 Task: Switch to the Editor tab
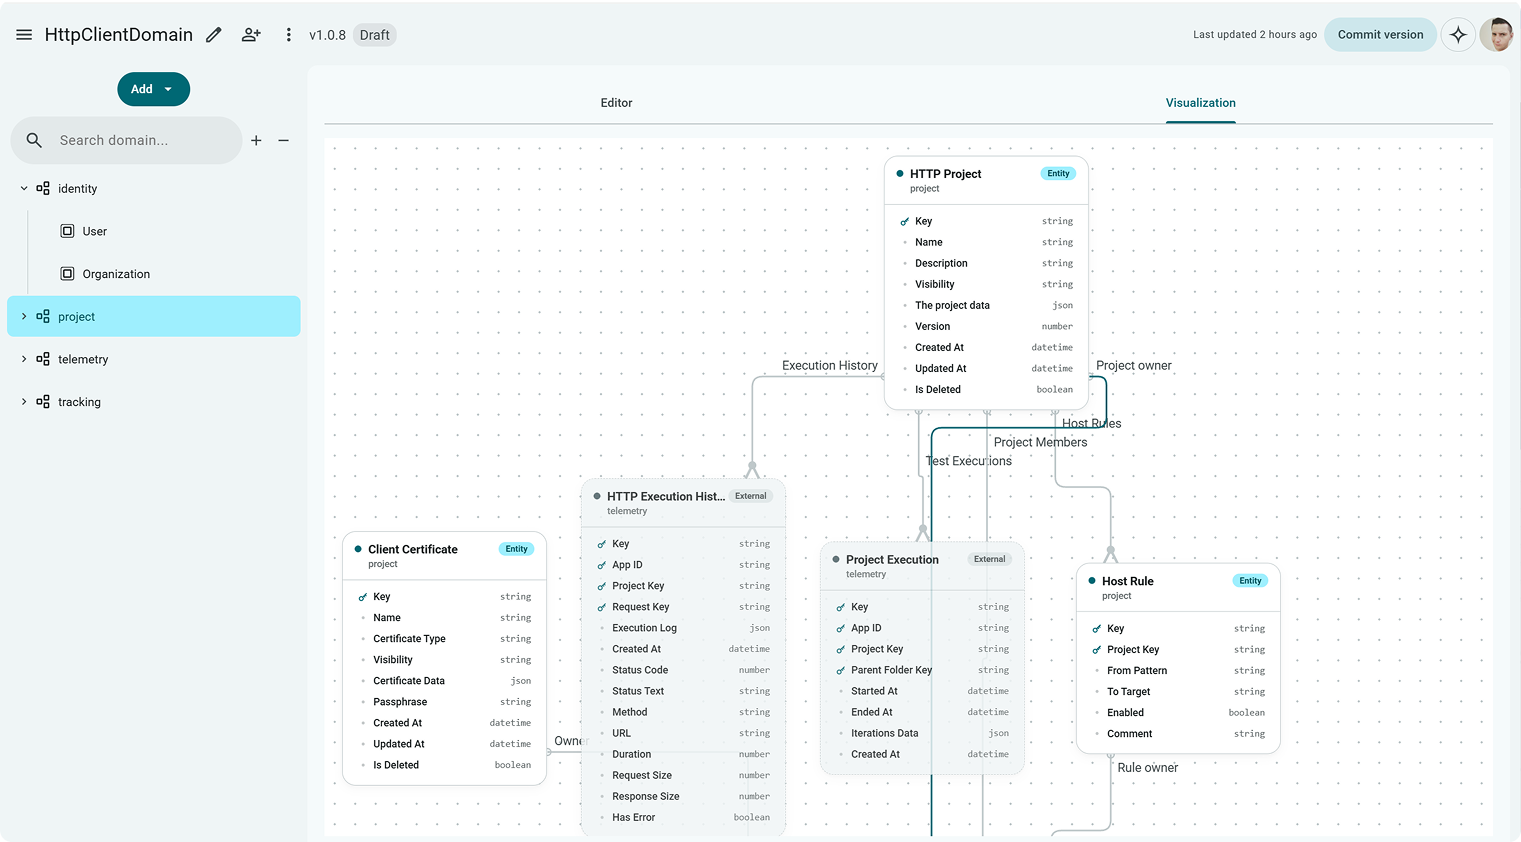pos(616,103)
